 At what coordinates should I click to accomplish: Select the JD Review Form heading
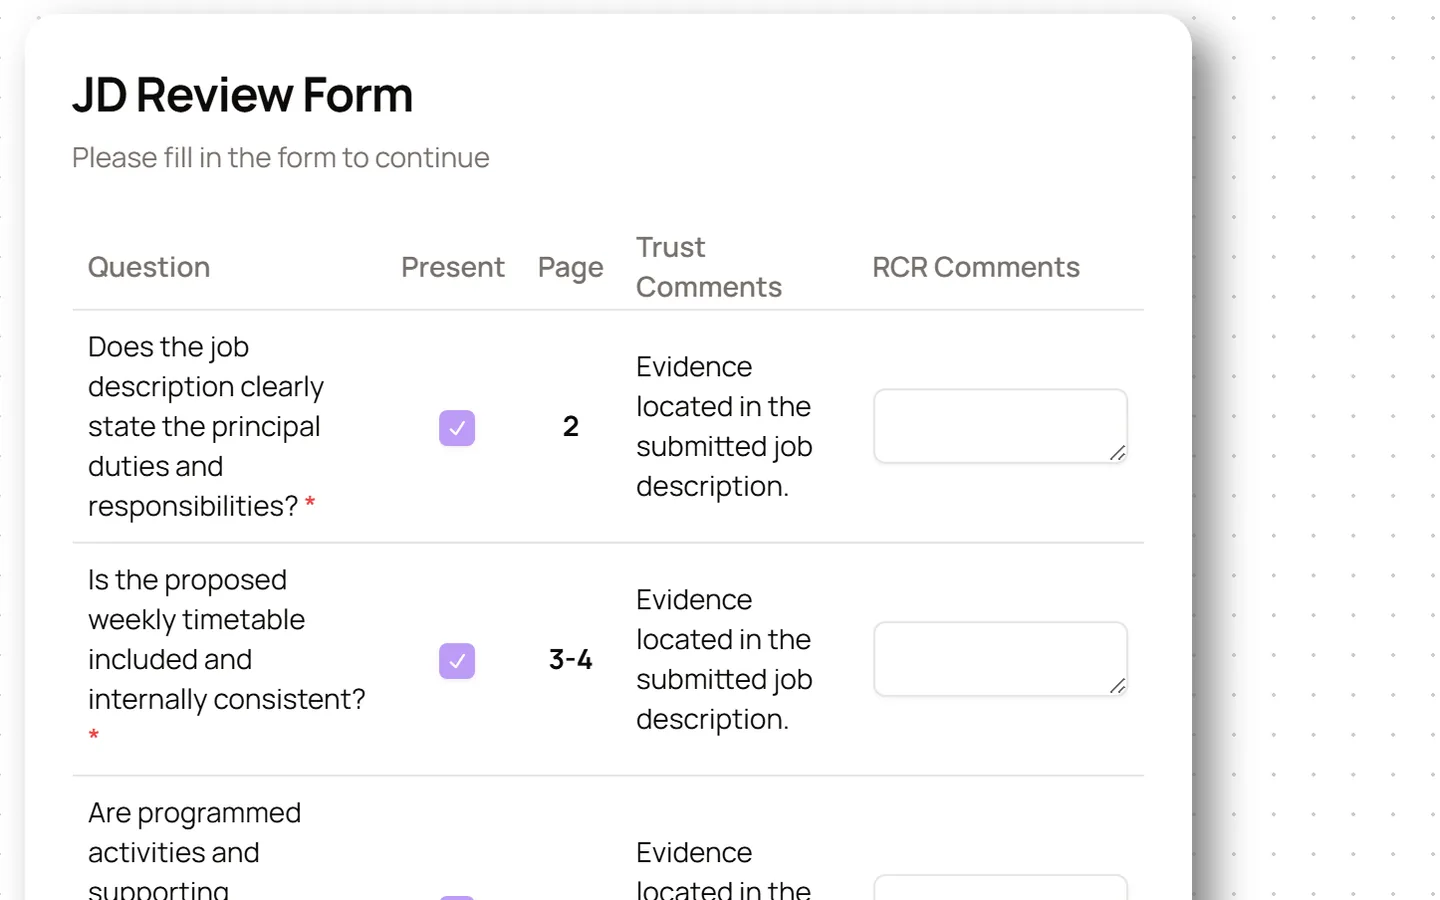point(242,95)
